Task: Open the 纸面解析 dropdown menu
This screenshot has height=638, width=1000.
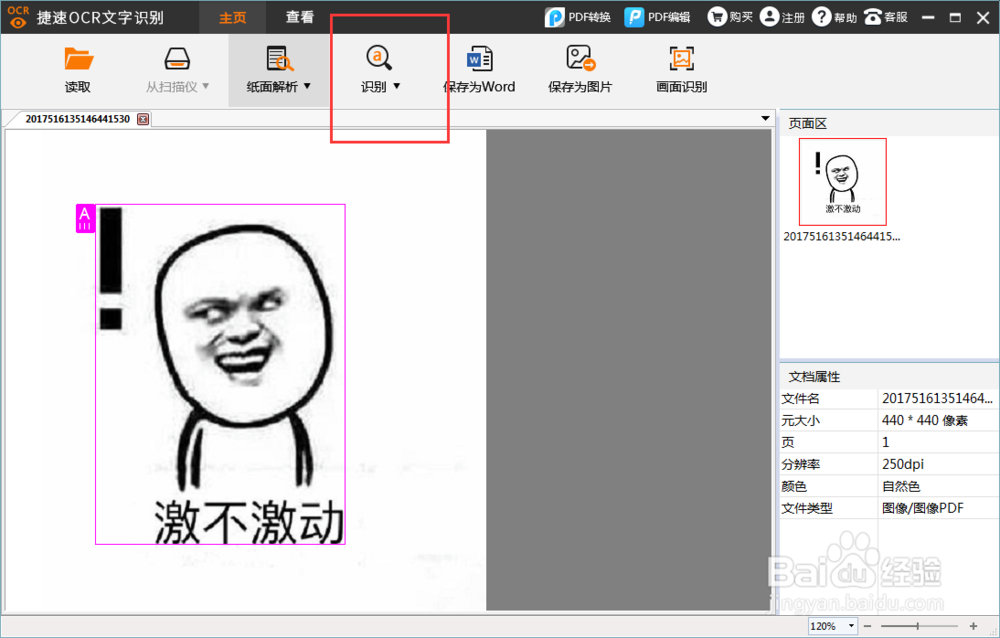Action: coord(306,86)
